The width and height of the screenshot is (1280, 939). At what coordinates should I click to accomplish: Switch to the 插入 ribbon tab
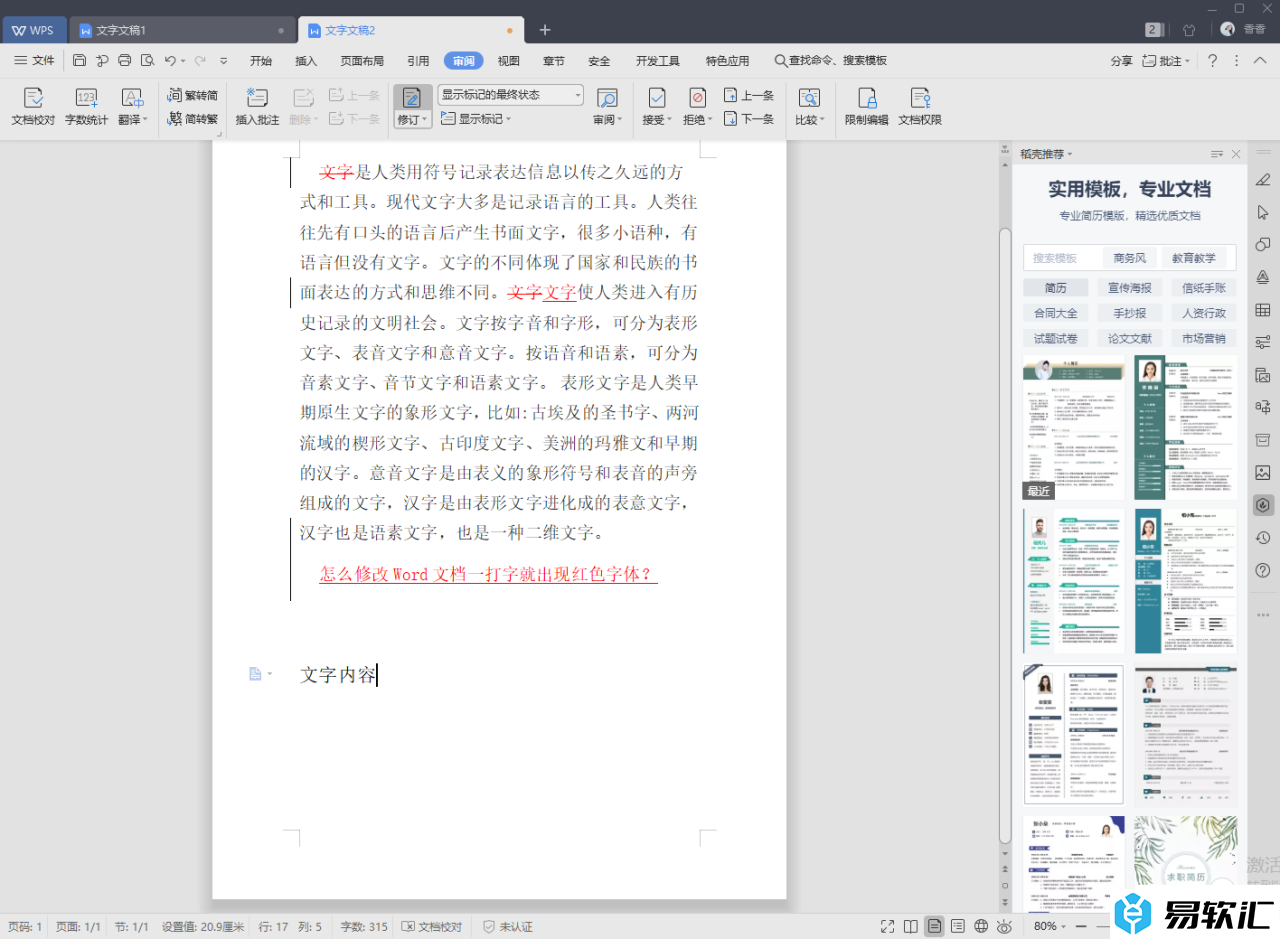306,61
